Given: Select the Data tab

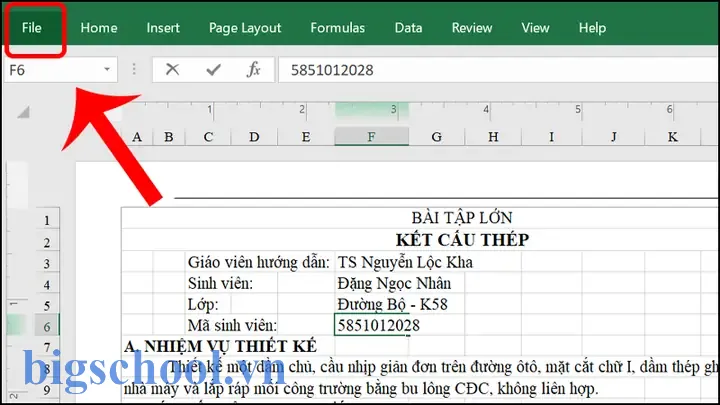Looking at the screenshot, I should point(408,28).
